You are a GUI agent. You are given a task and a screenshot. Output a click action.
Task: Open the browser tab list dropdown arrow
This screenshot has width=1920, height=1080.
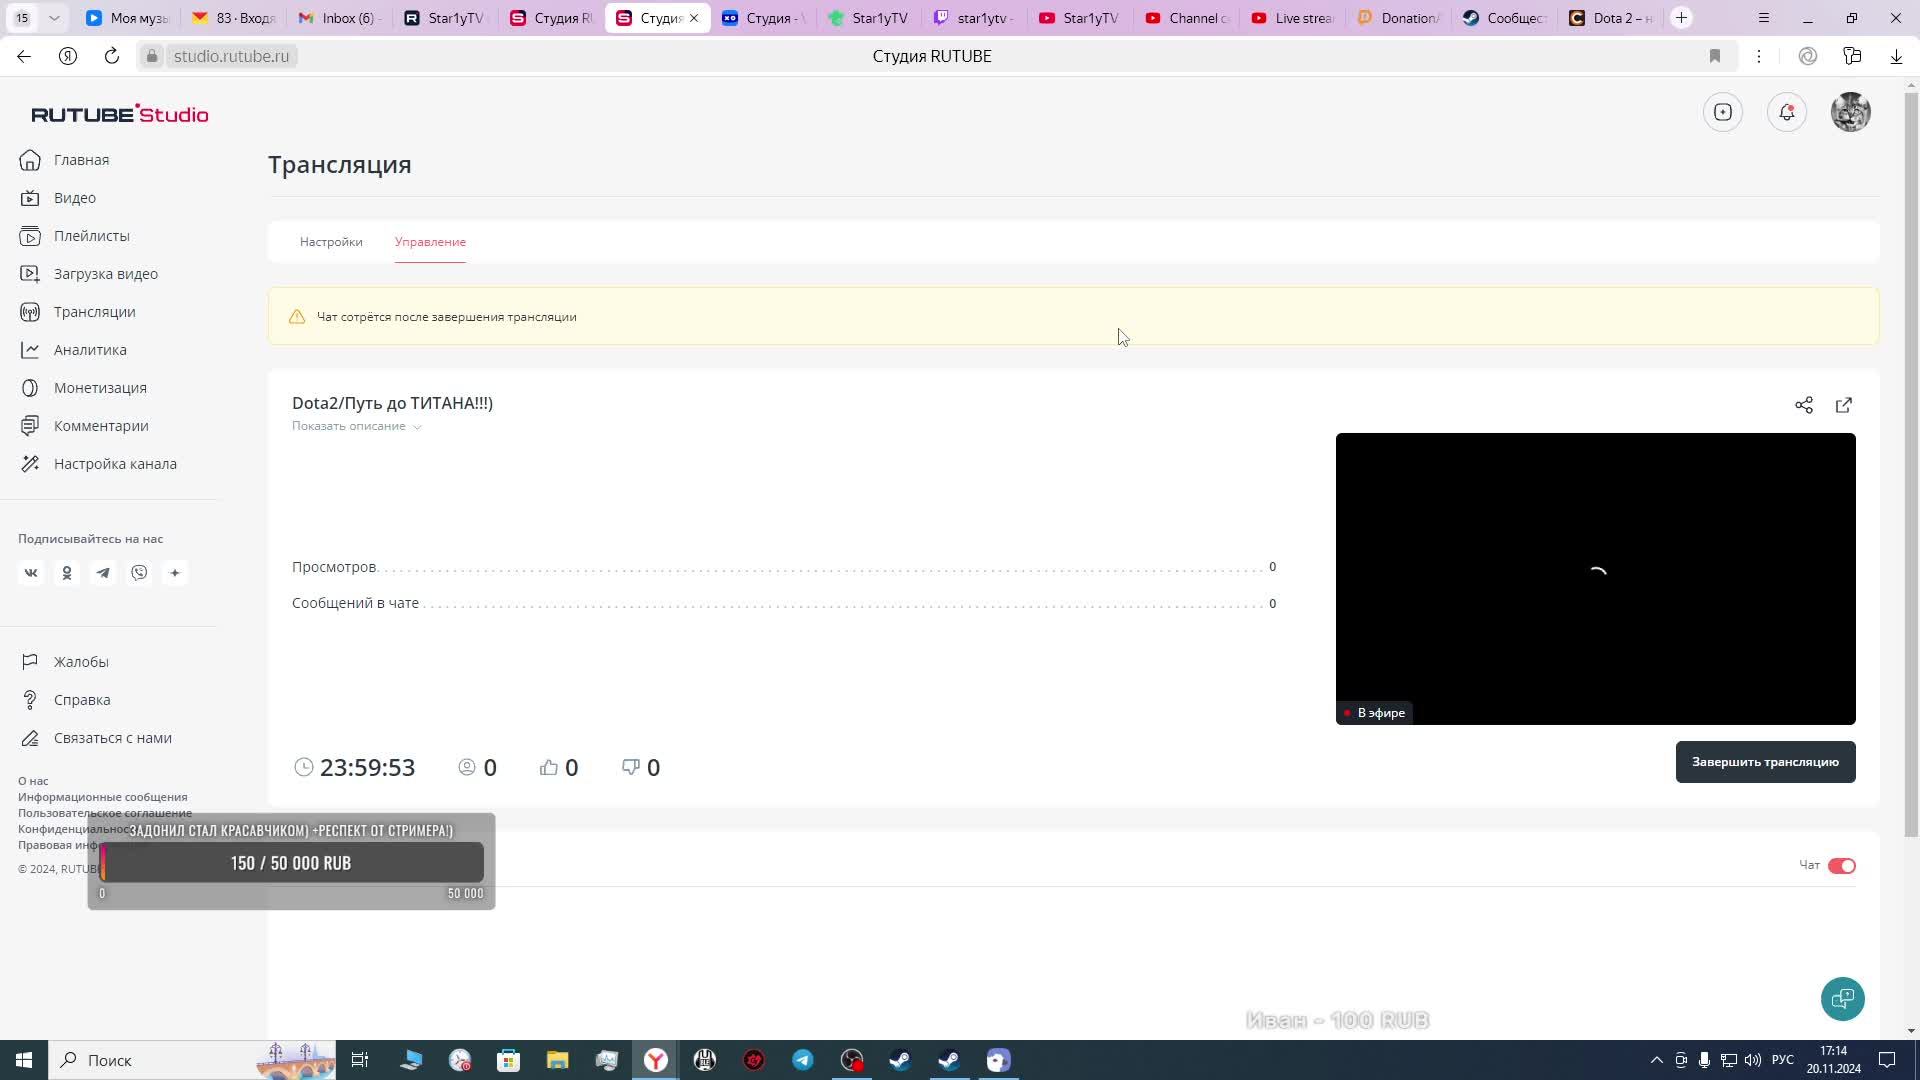point(54,18)
